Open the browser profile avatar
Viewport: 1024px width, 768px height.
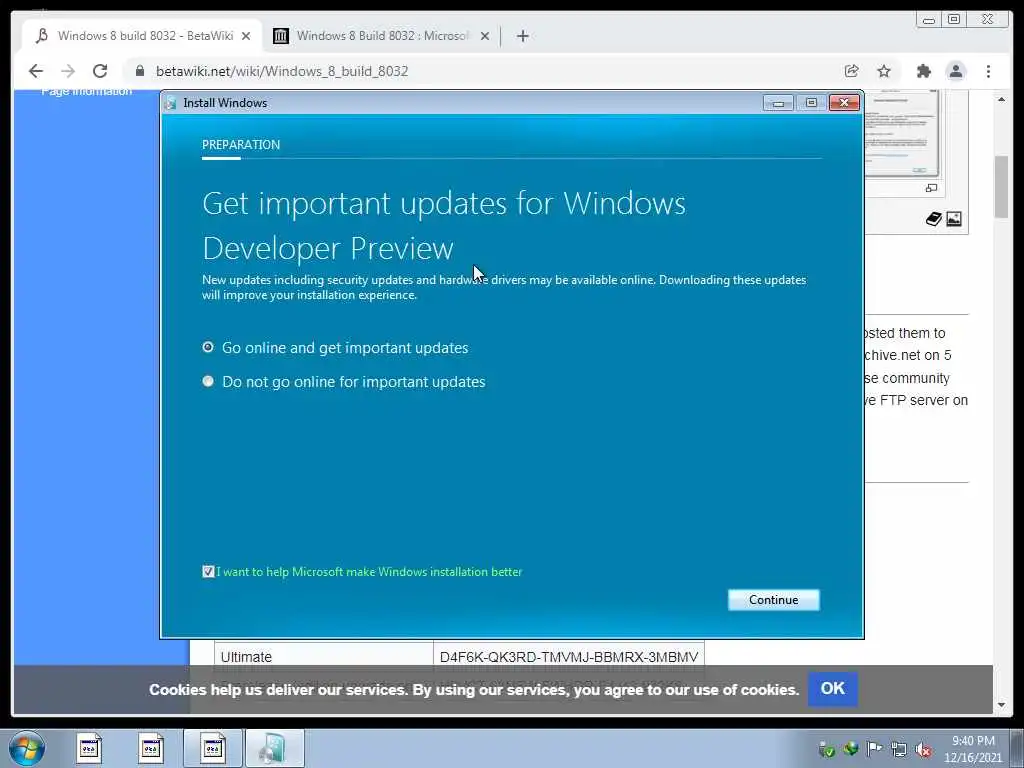[x=956, y=71]
